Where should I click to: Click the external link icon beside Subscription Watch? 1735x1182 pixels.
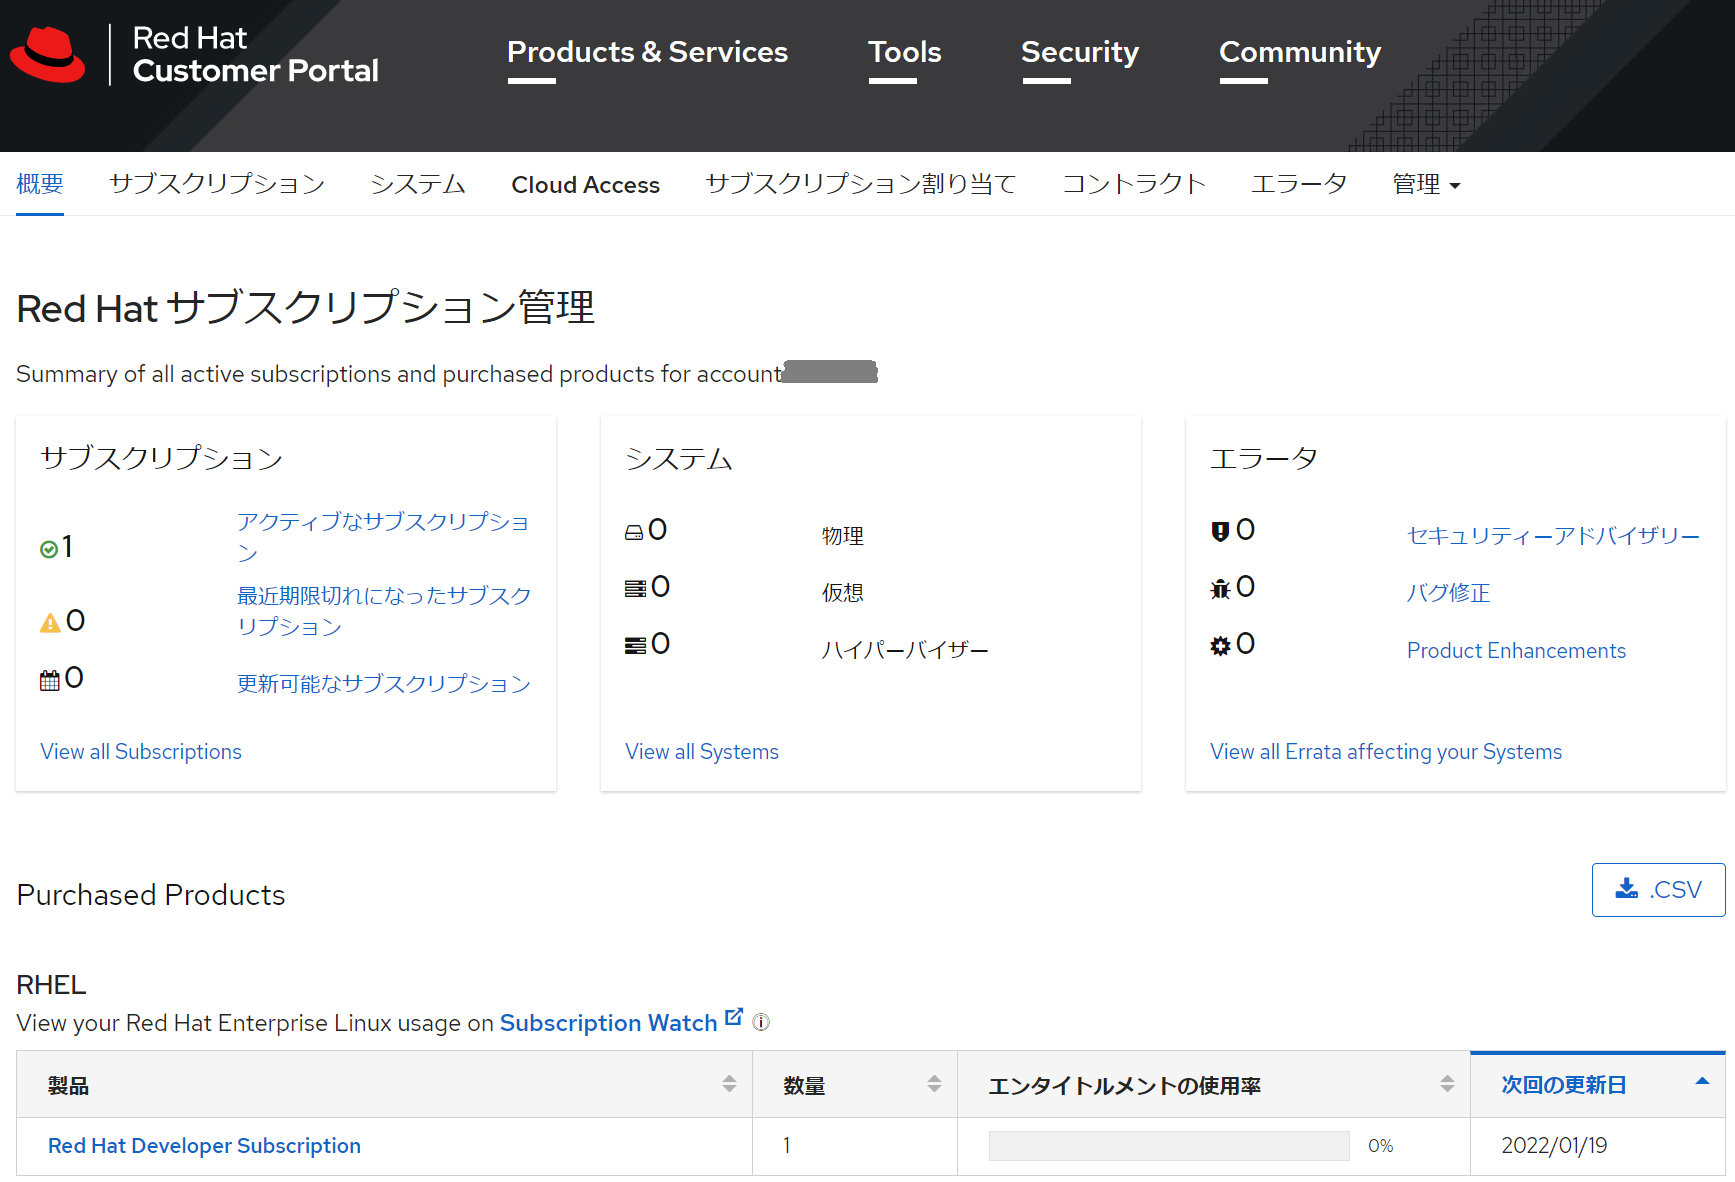(734, 1017)
